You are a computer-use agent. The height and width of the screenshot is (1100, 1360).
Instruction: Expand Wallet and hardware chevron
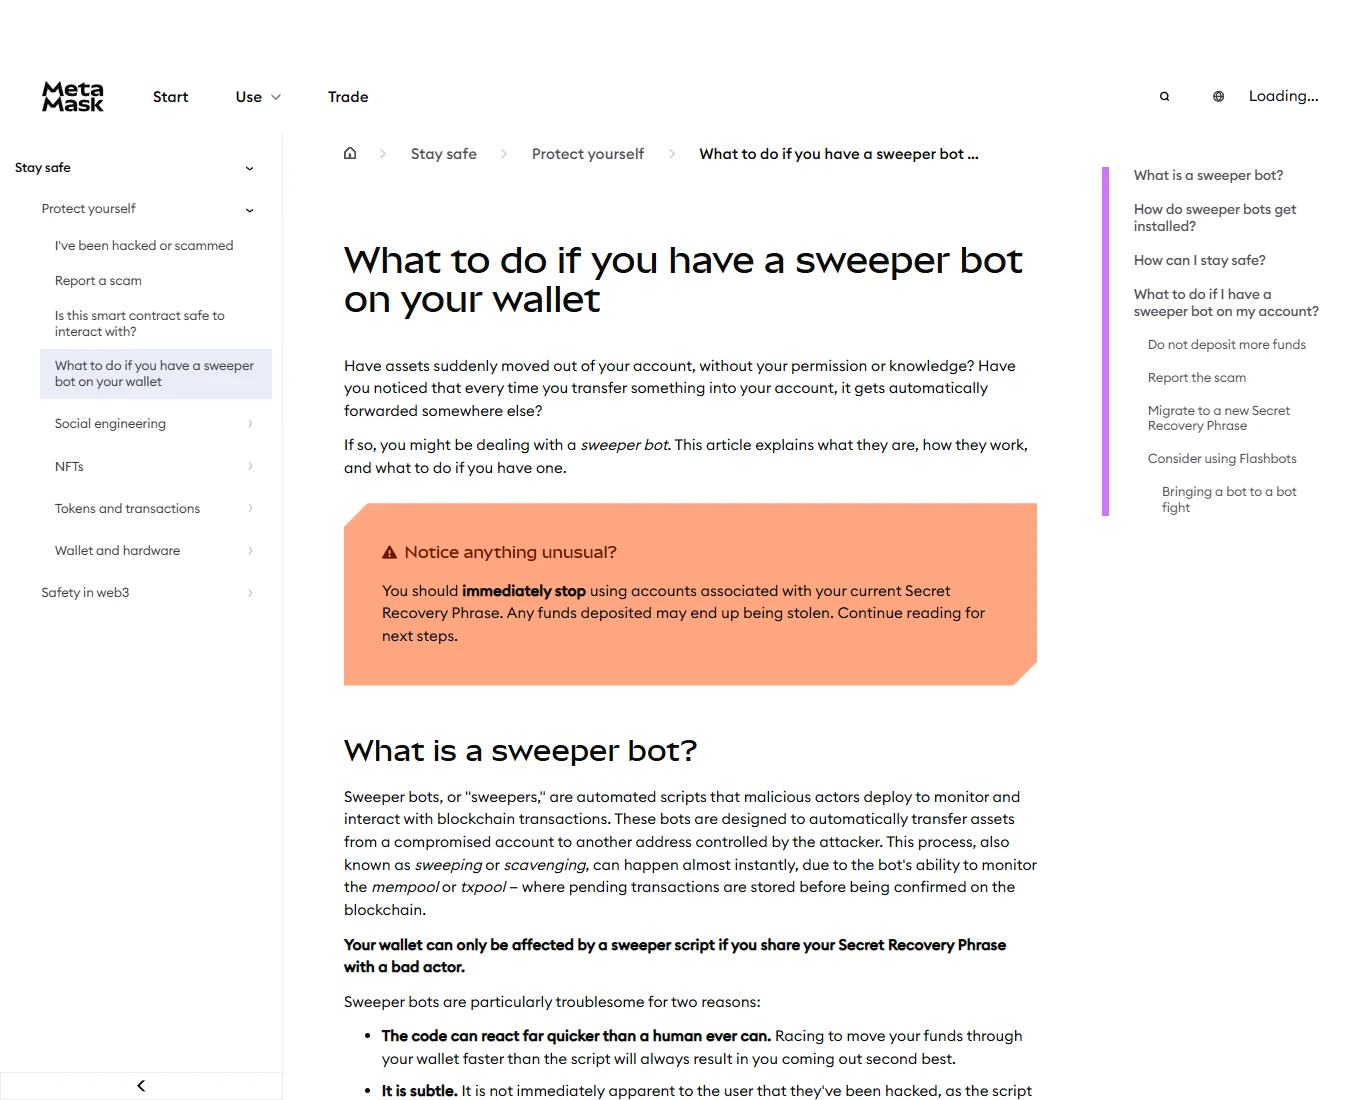point(250,550)
